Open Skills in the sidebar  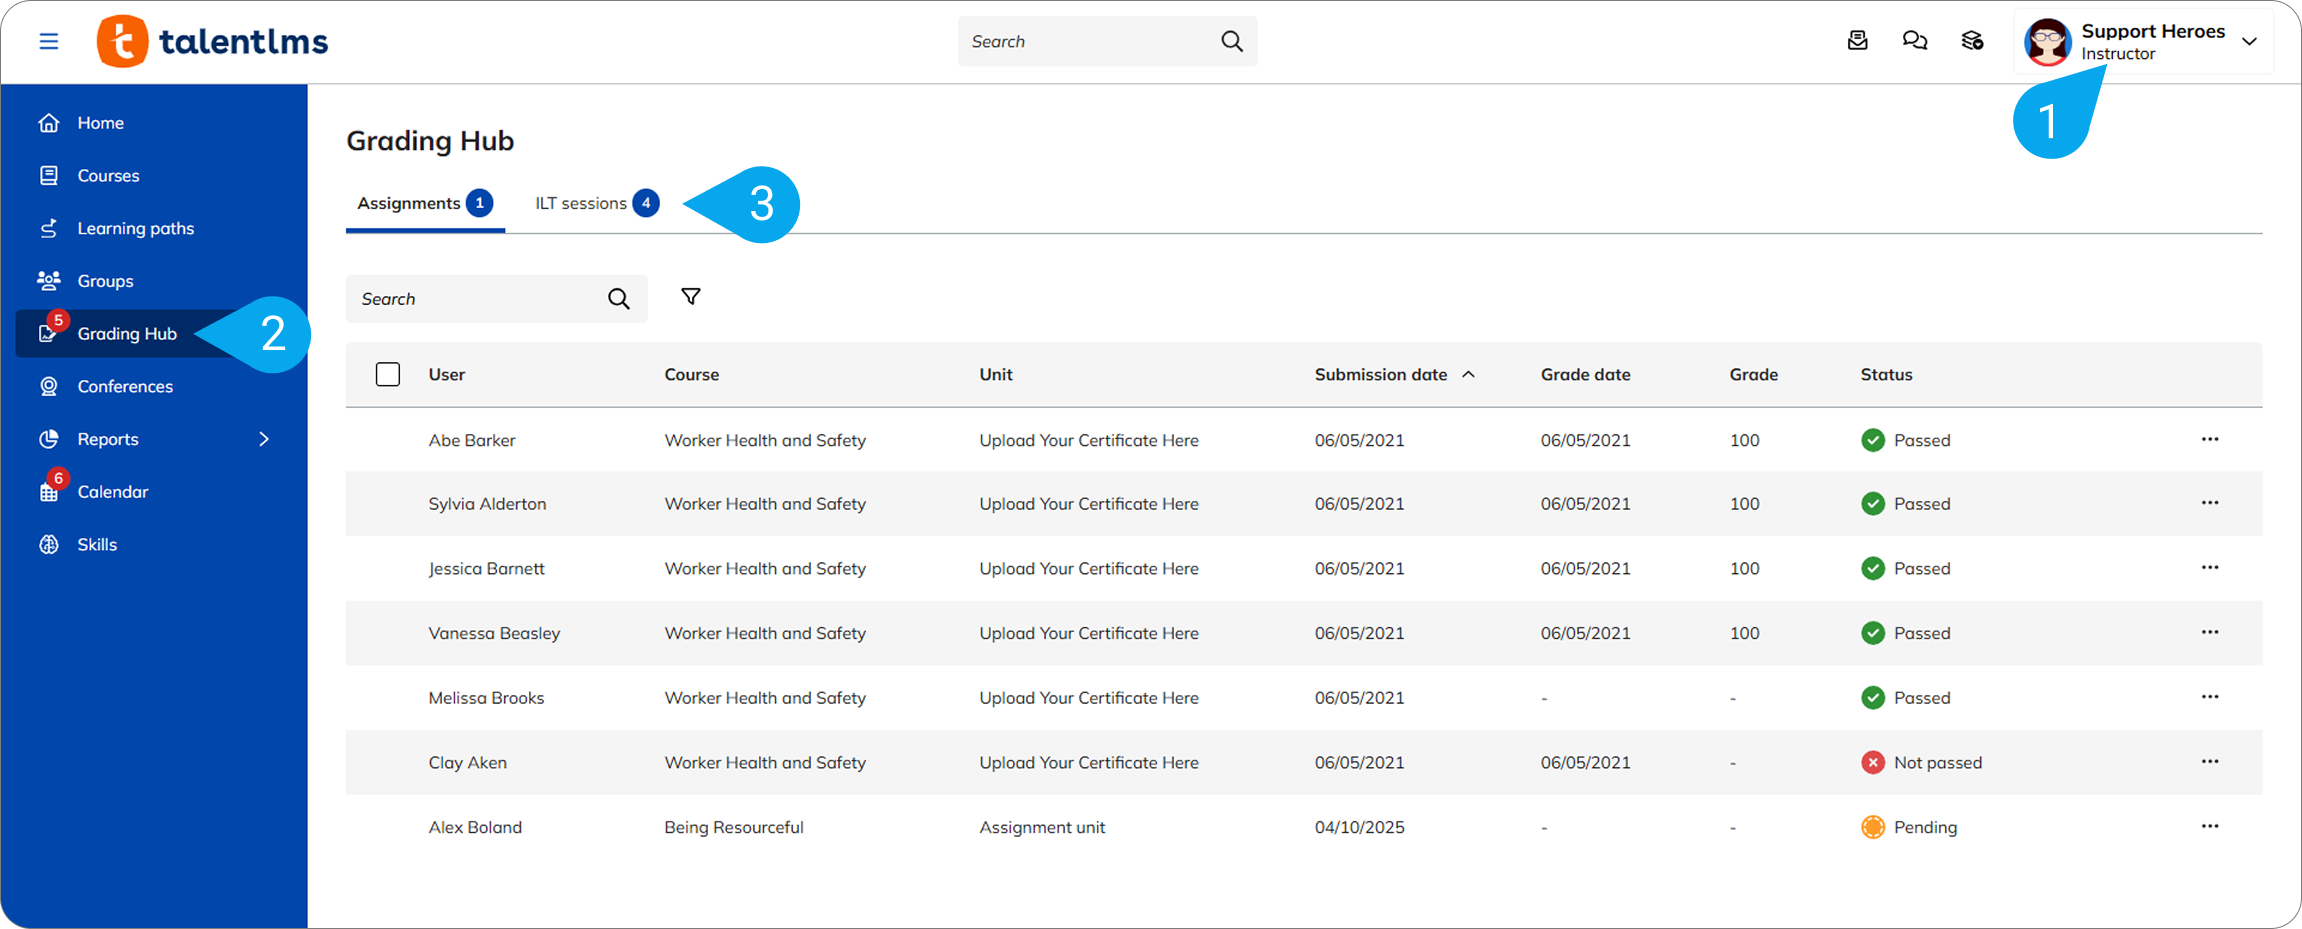coord(97,545)
